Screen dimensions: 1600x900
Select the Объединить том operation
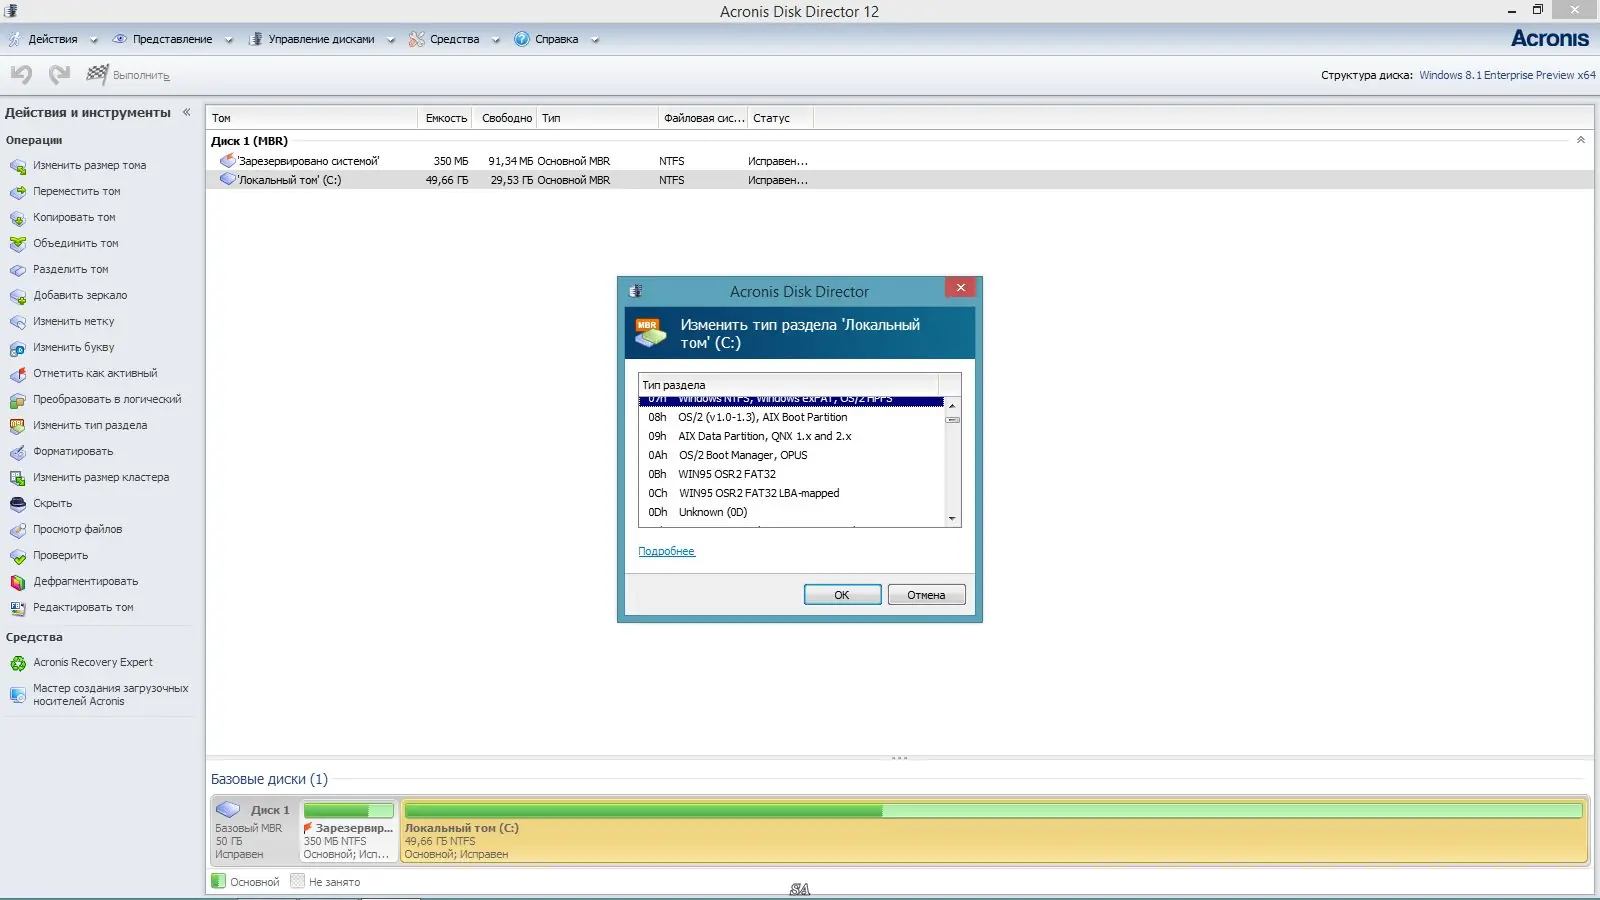(x=75, y=243)
